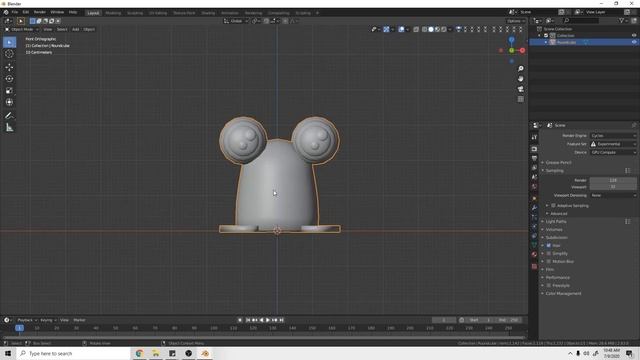Click the Options button in viewport header
Image resolution: width=640 pixels, height=360 pixels.
[x=516, y=21]
